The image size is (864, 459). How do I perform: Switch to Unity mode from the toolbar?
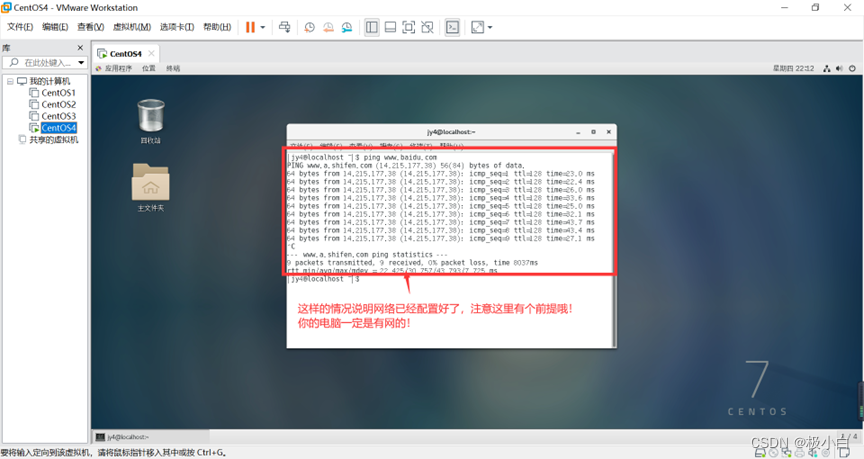(x=427, y=27)
